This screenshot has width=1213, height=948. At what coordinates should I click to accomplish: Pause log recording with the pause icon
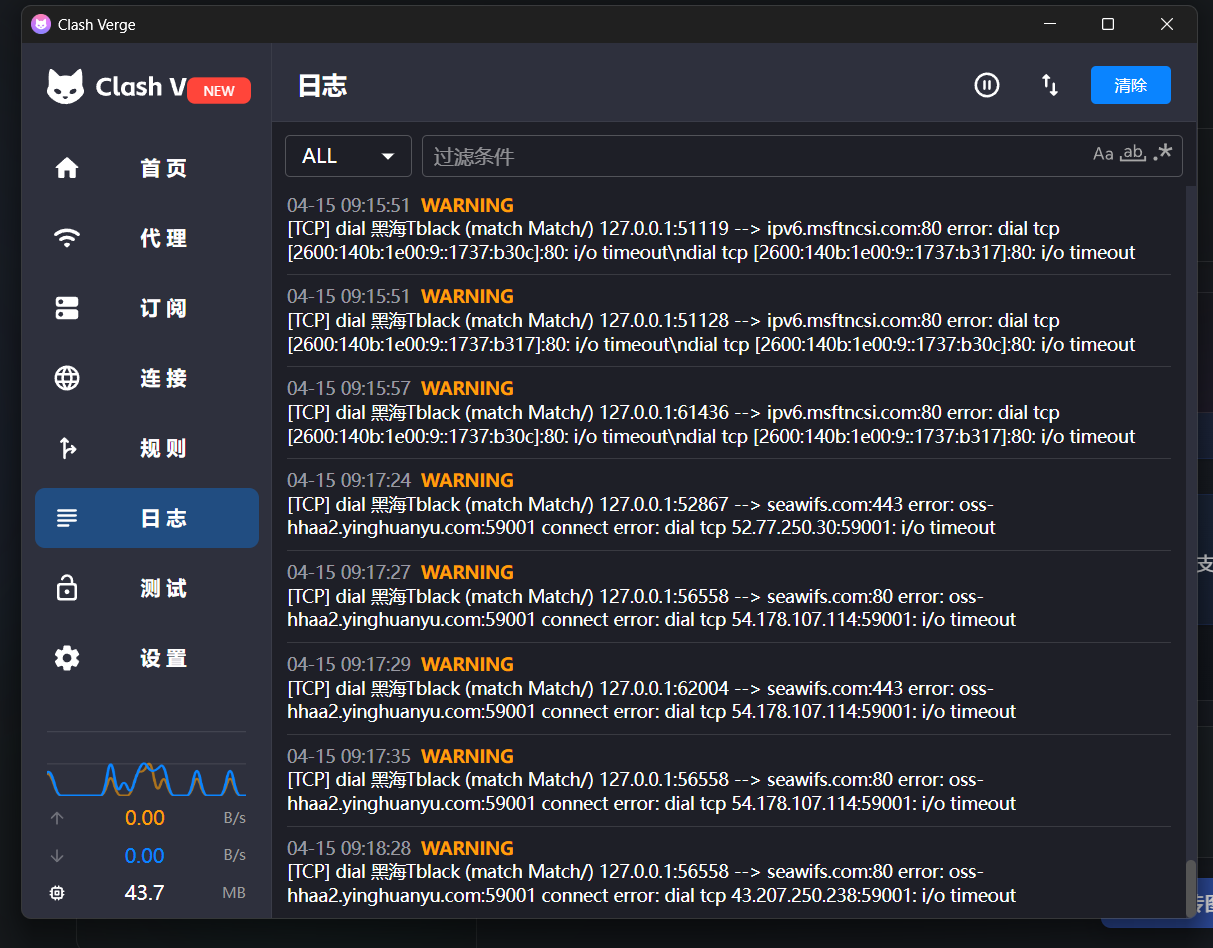click(x=987, y=85)
